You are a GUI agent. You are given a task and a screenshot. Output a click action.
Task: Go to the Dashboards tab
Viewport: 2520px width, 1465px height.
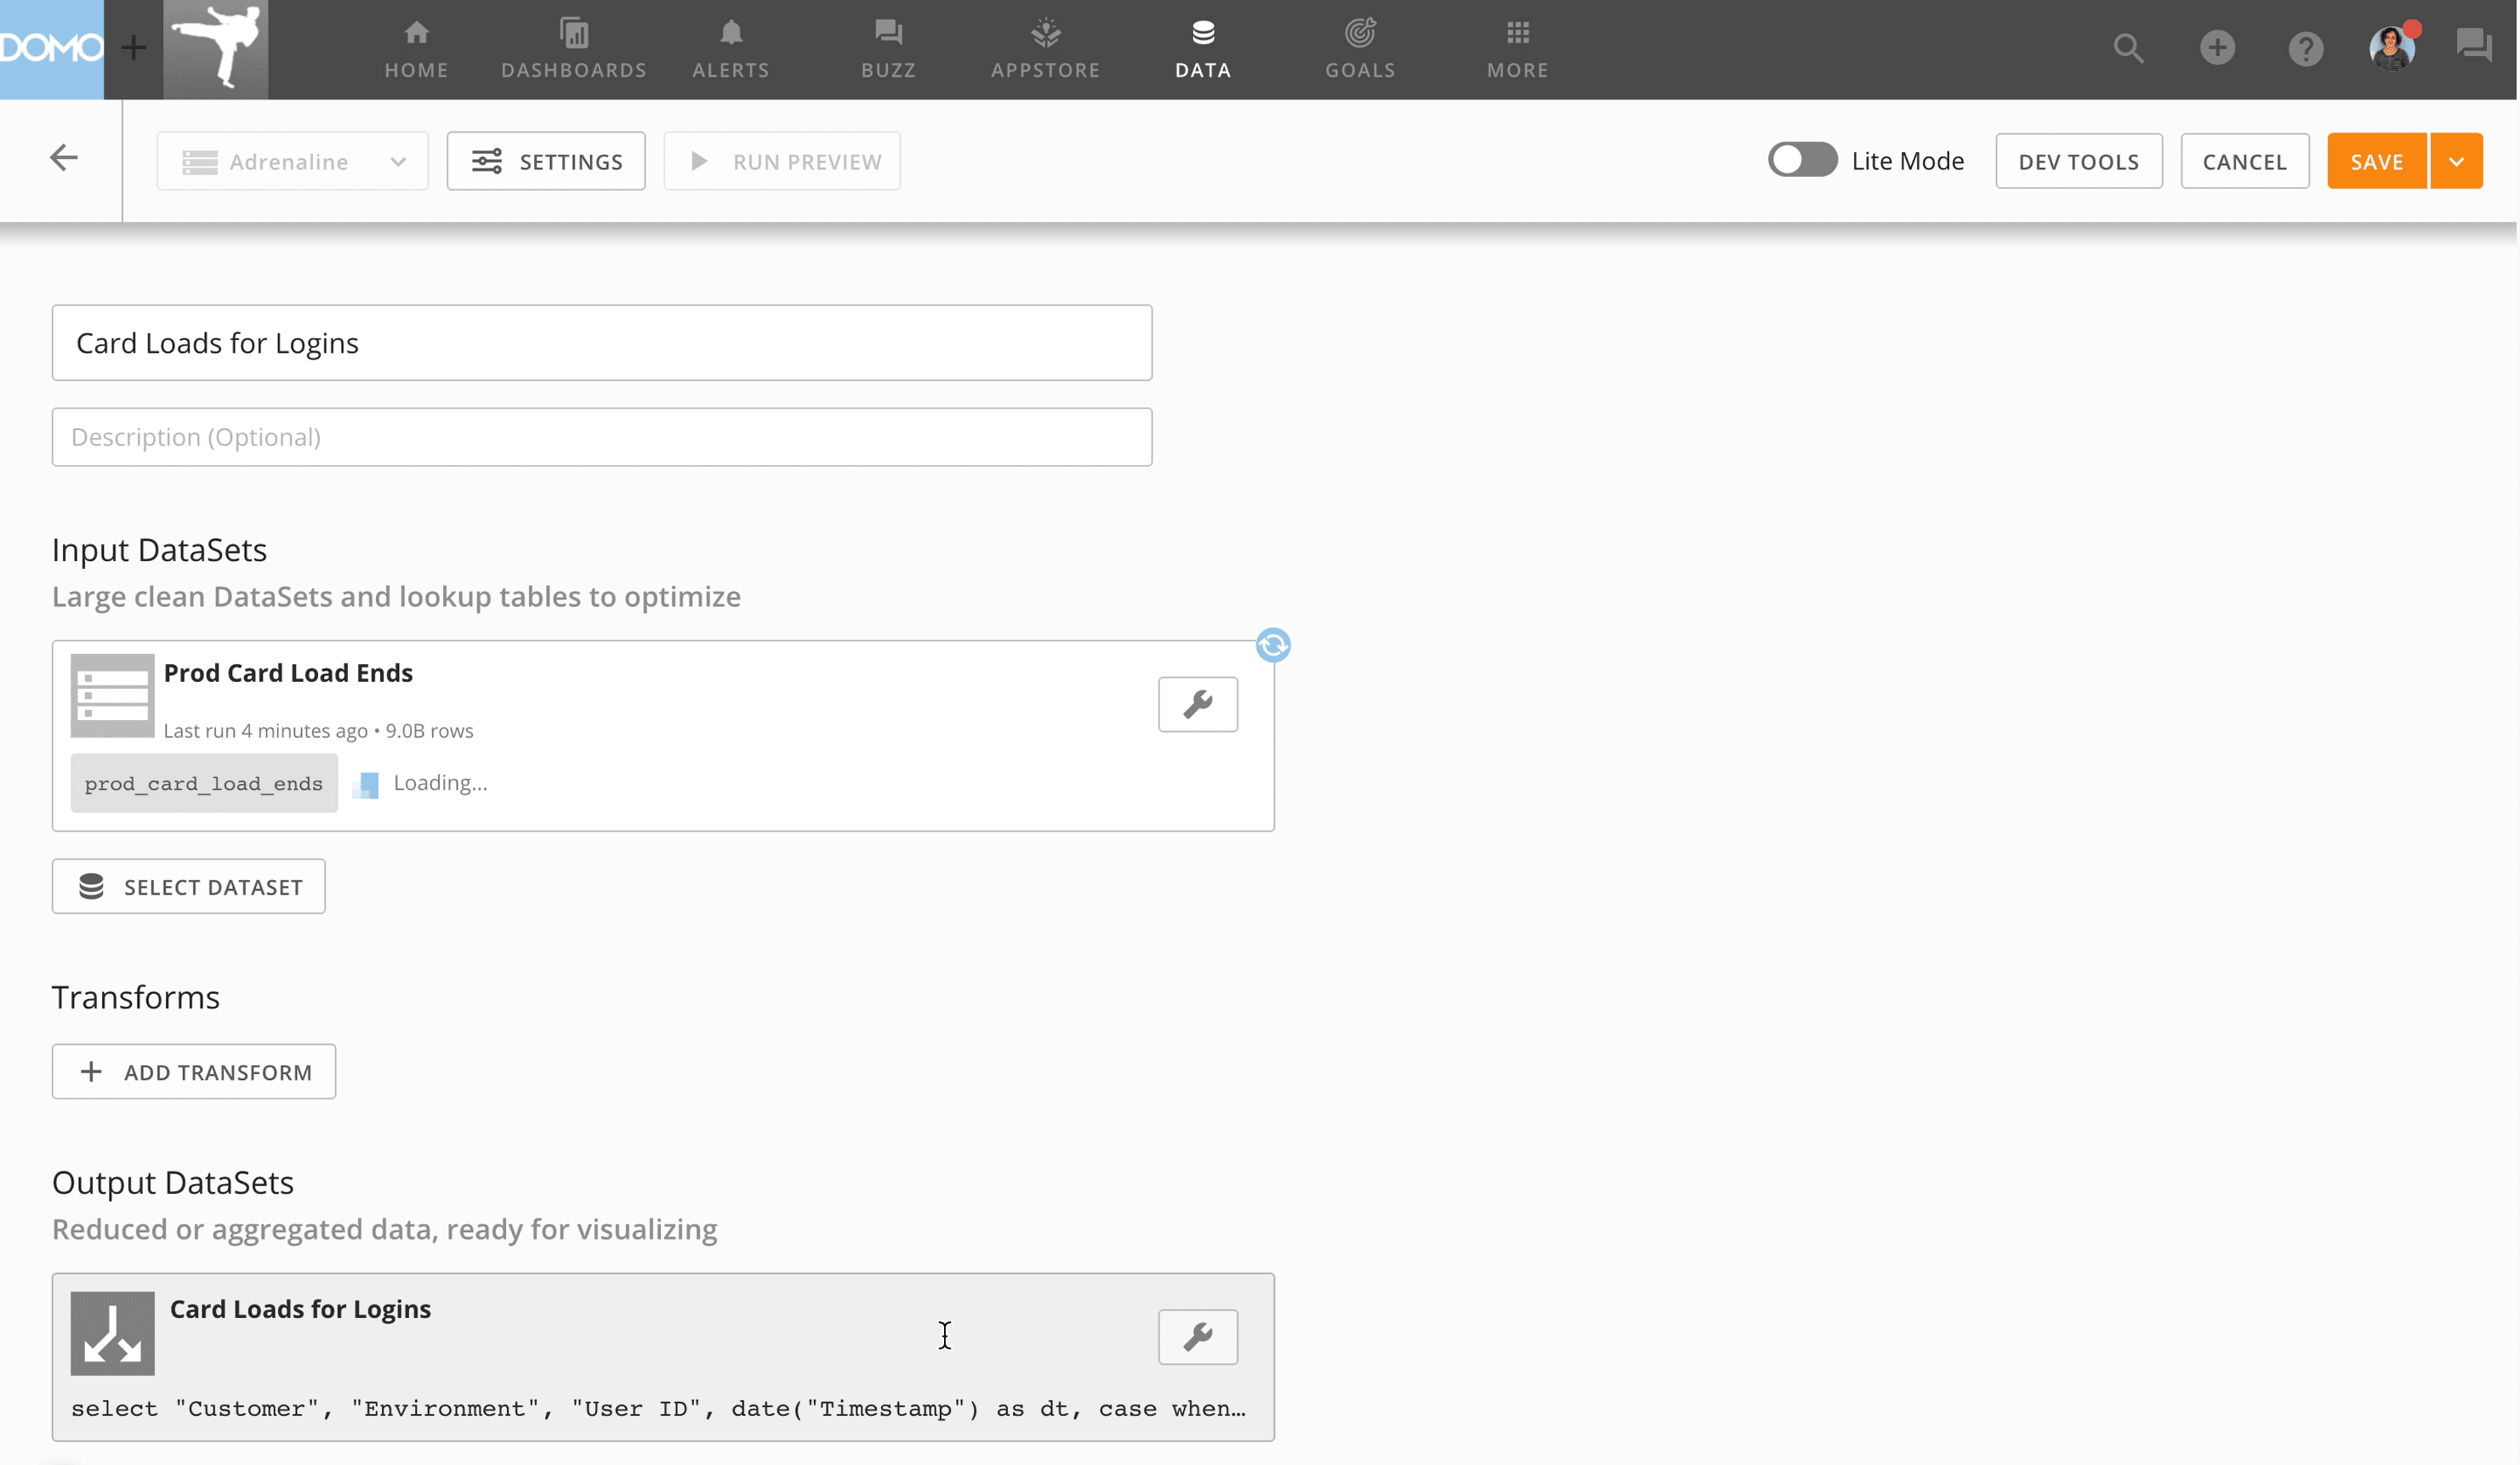[x=573, y=48]
